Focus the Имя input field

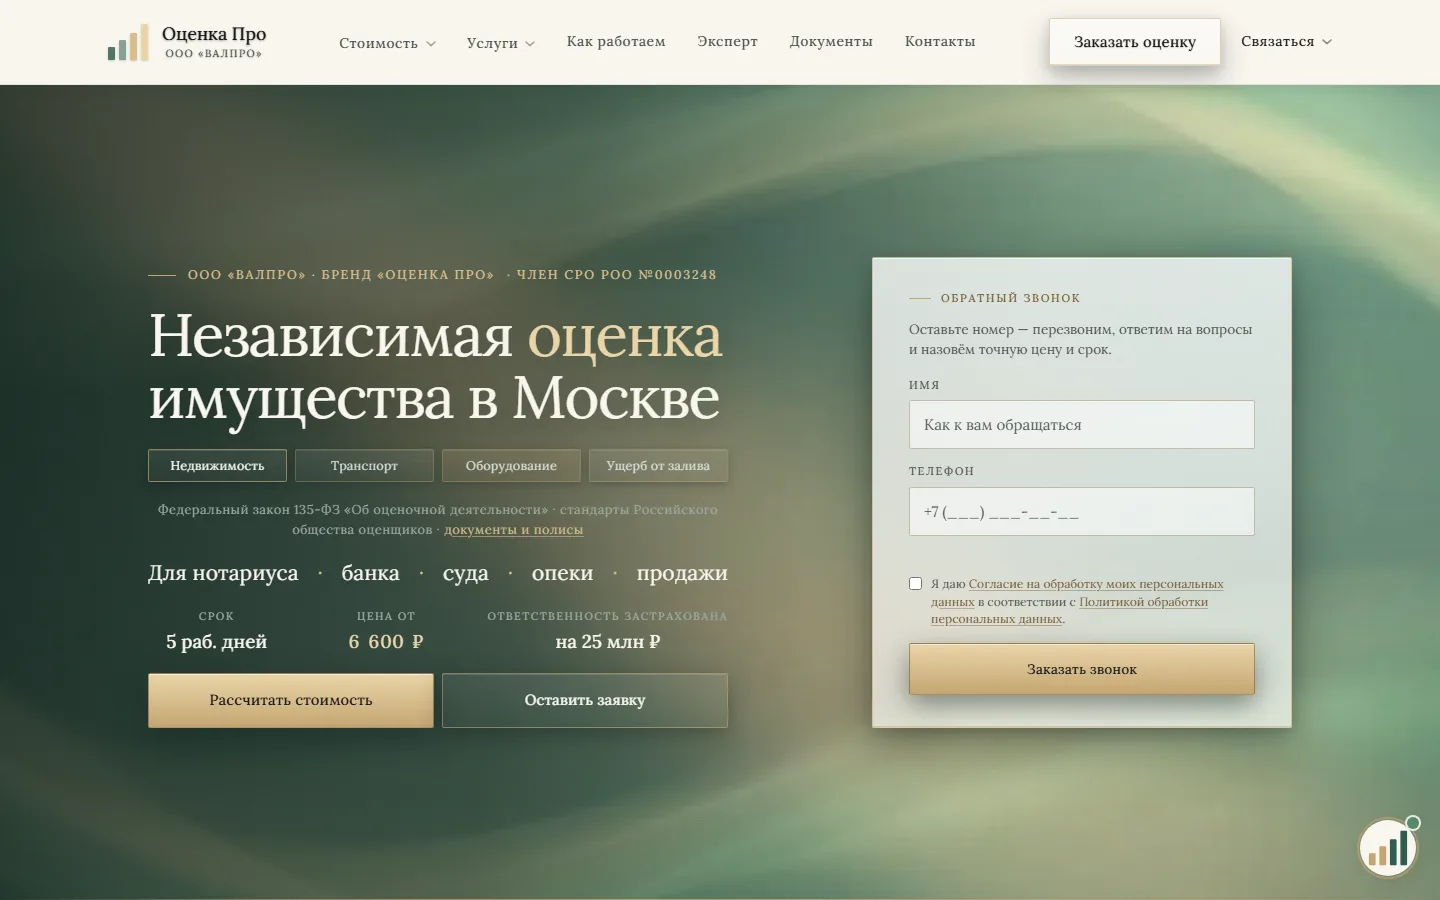pos(1082,425)
